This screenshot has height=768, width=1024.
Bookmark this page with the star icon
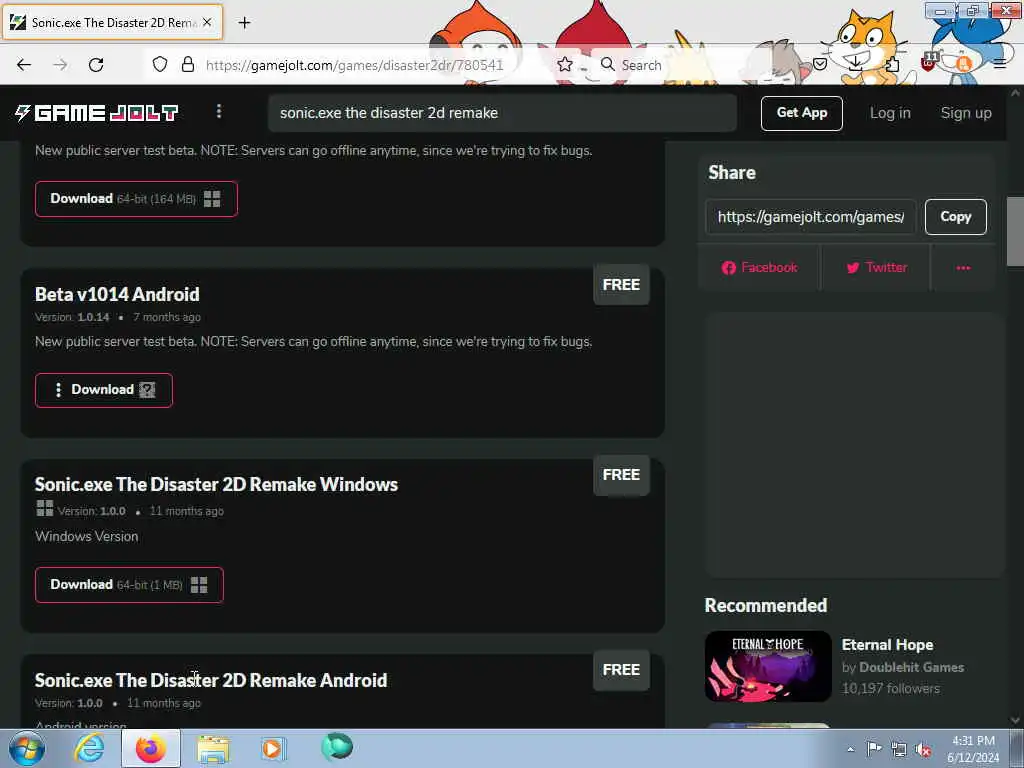pyautogui.click(x=565, y=64)
